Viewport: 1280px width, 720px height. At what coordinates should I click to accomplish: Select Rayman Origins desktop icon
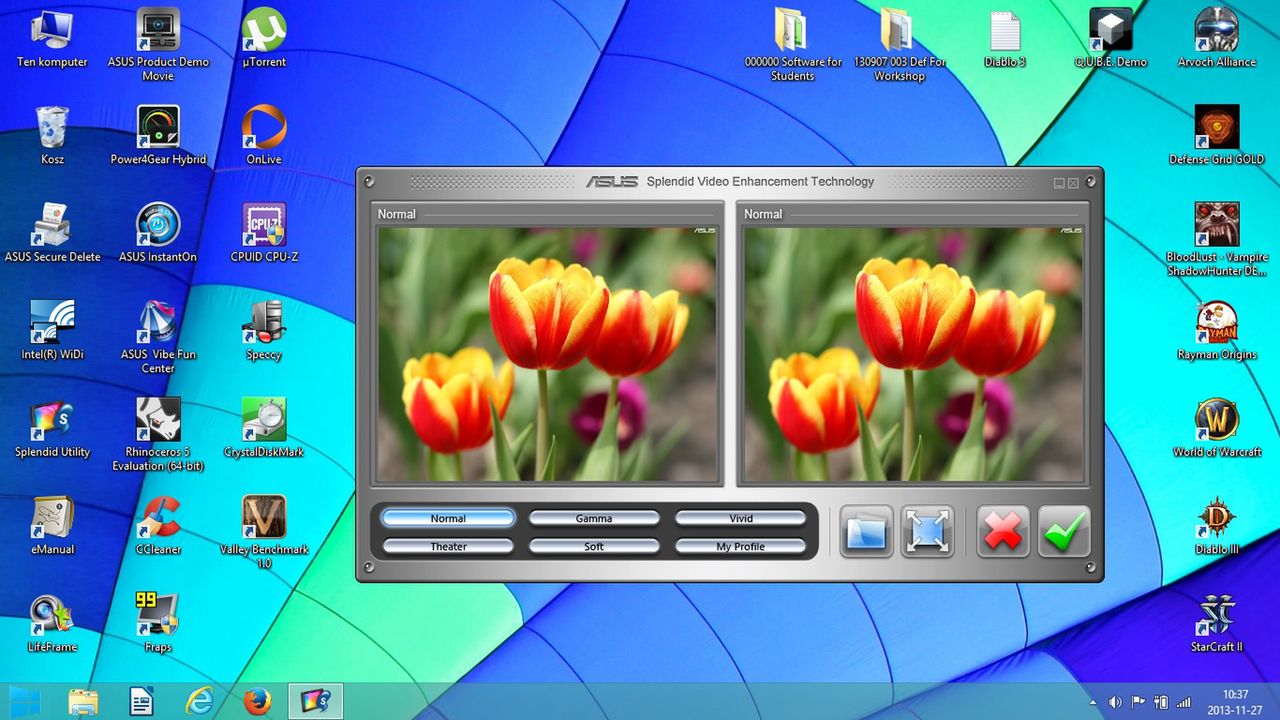pyautogui.click(x=1217, y=331)
